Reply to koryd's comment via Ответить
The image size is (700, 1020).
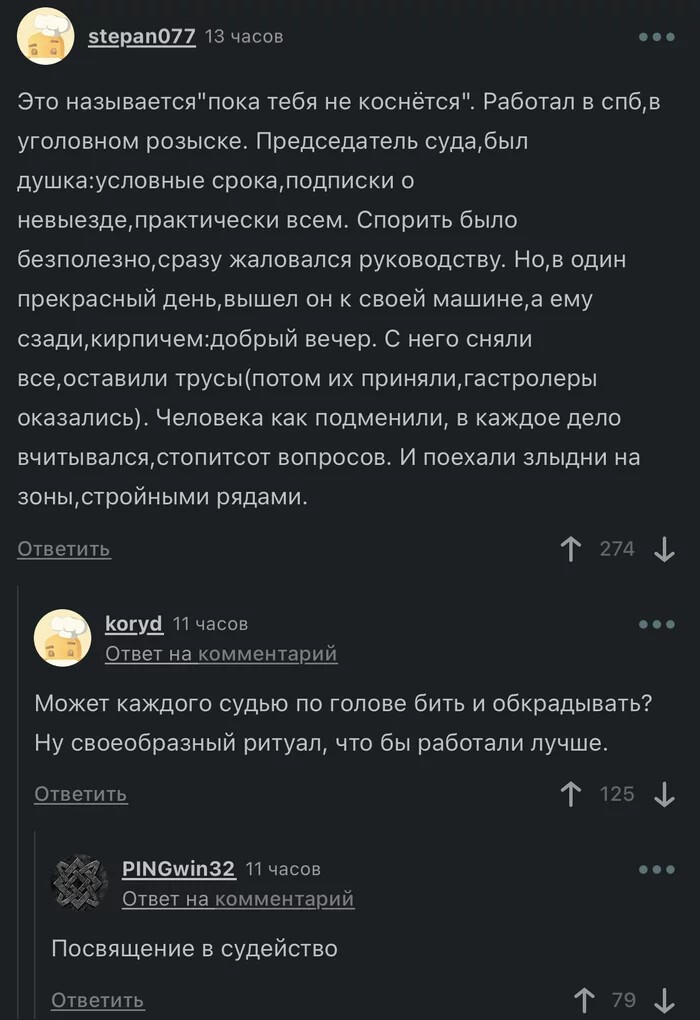80,794
